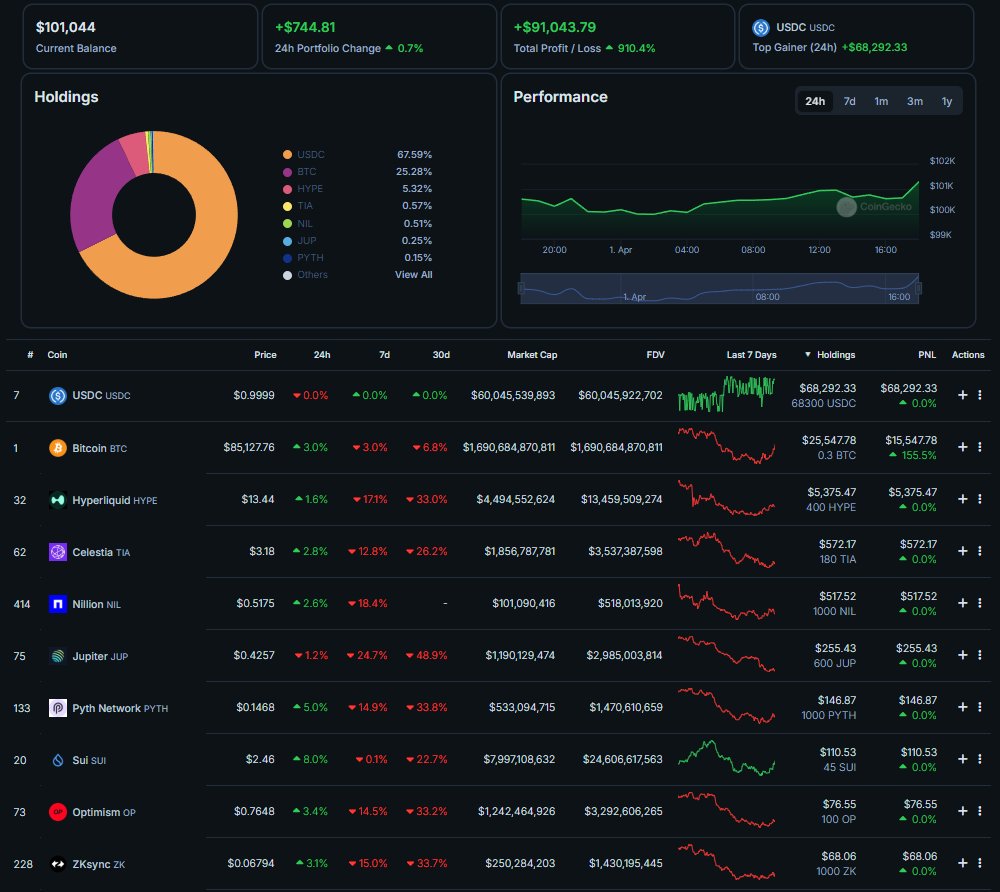Click the Celestia coin logo icon
The height and width of the screenshot is (892, 1000).
tap(57, 552)
